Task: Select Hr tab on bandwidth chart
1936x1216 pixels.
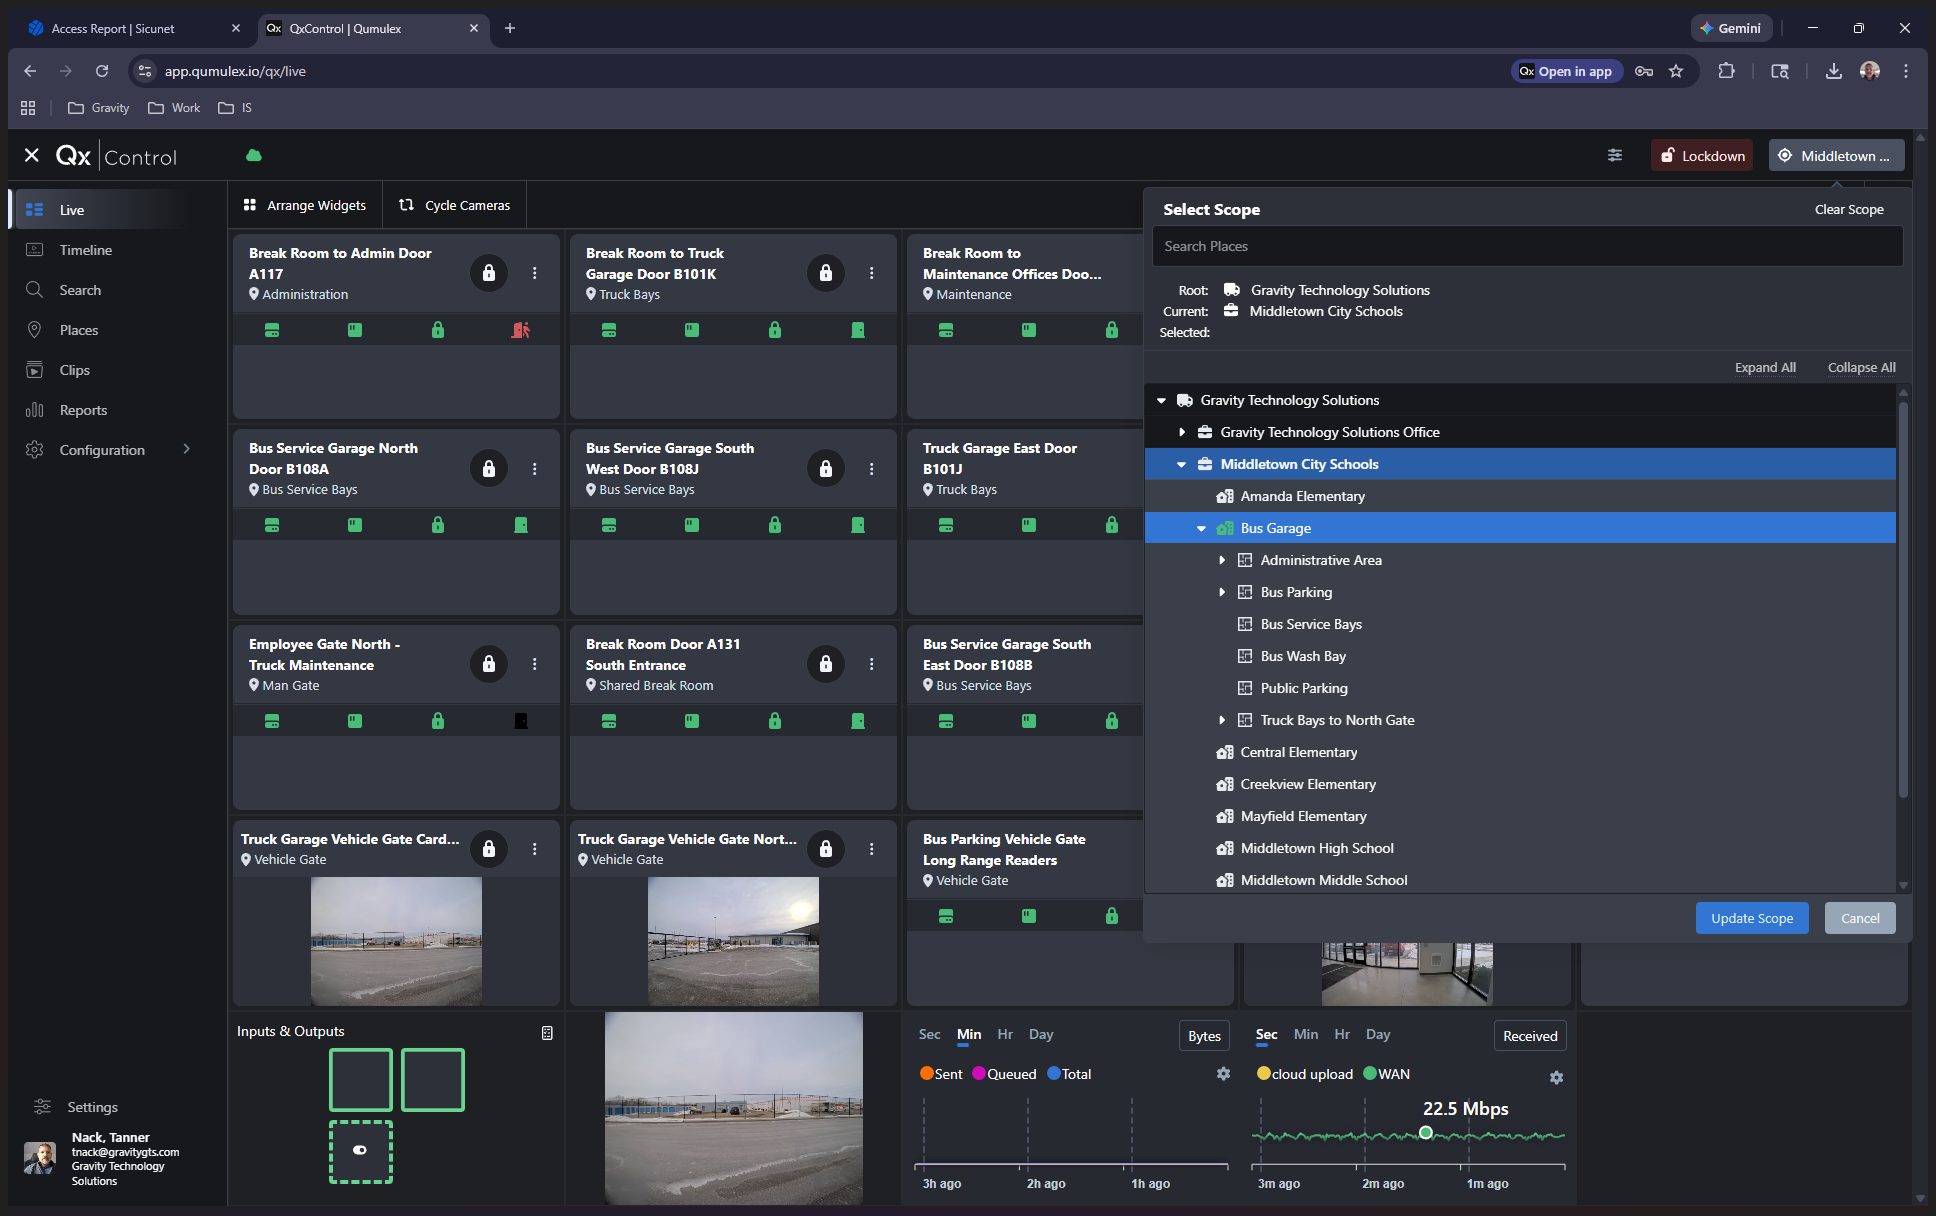Action: pyautogui.click(x=1342, y=1034)
